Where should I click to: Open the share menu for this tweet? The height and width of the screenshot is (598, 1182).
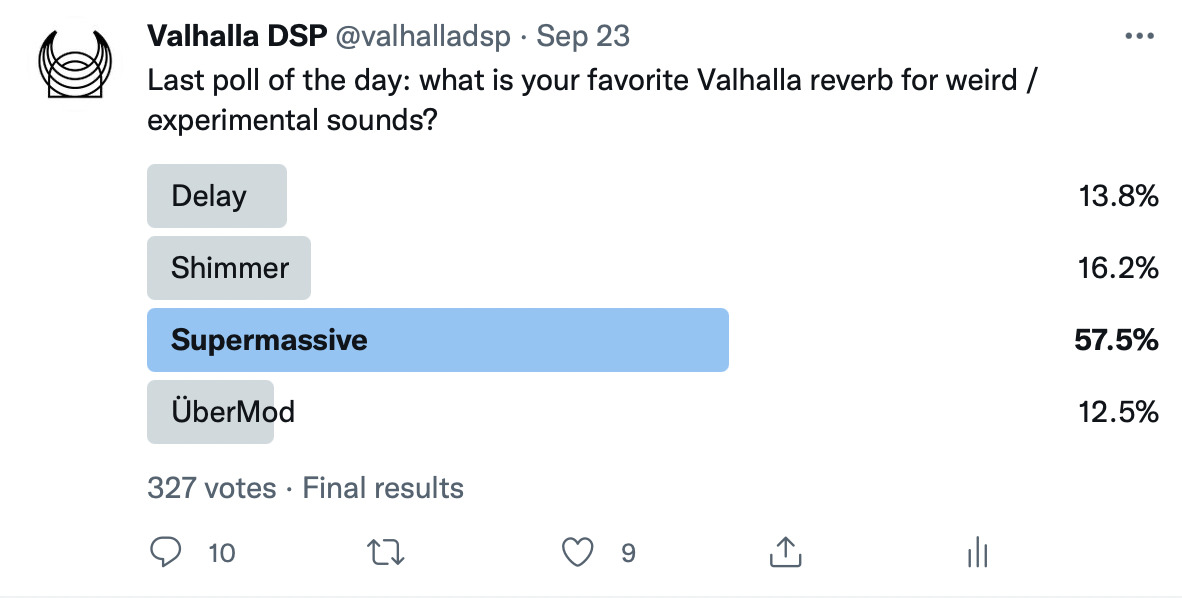(x=786, y=551)
